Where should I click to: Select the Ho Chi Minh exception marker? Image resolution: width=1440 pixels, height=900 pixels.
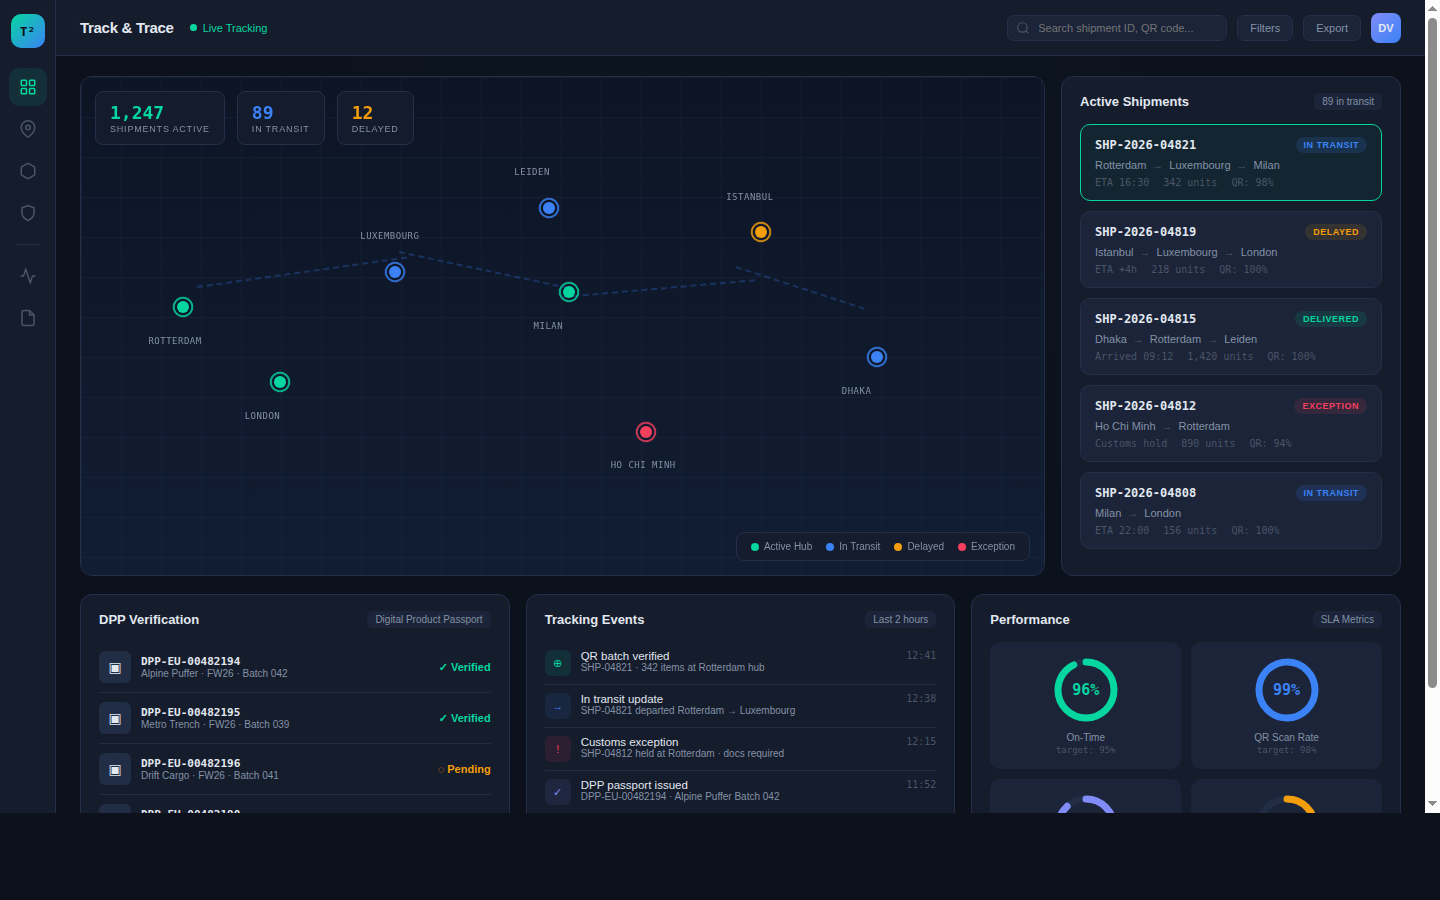click(x=646, y=432)
